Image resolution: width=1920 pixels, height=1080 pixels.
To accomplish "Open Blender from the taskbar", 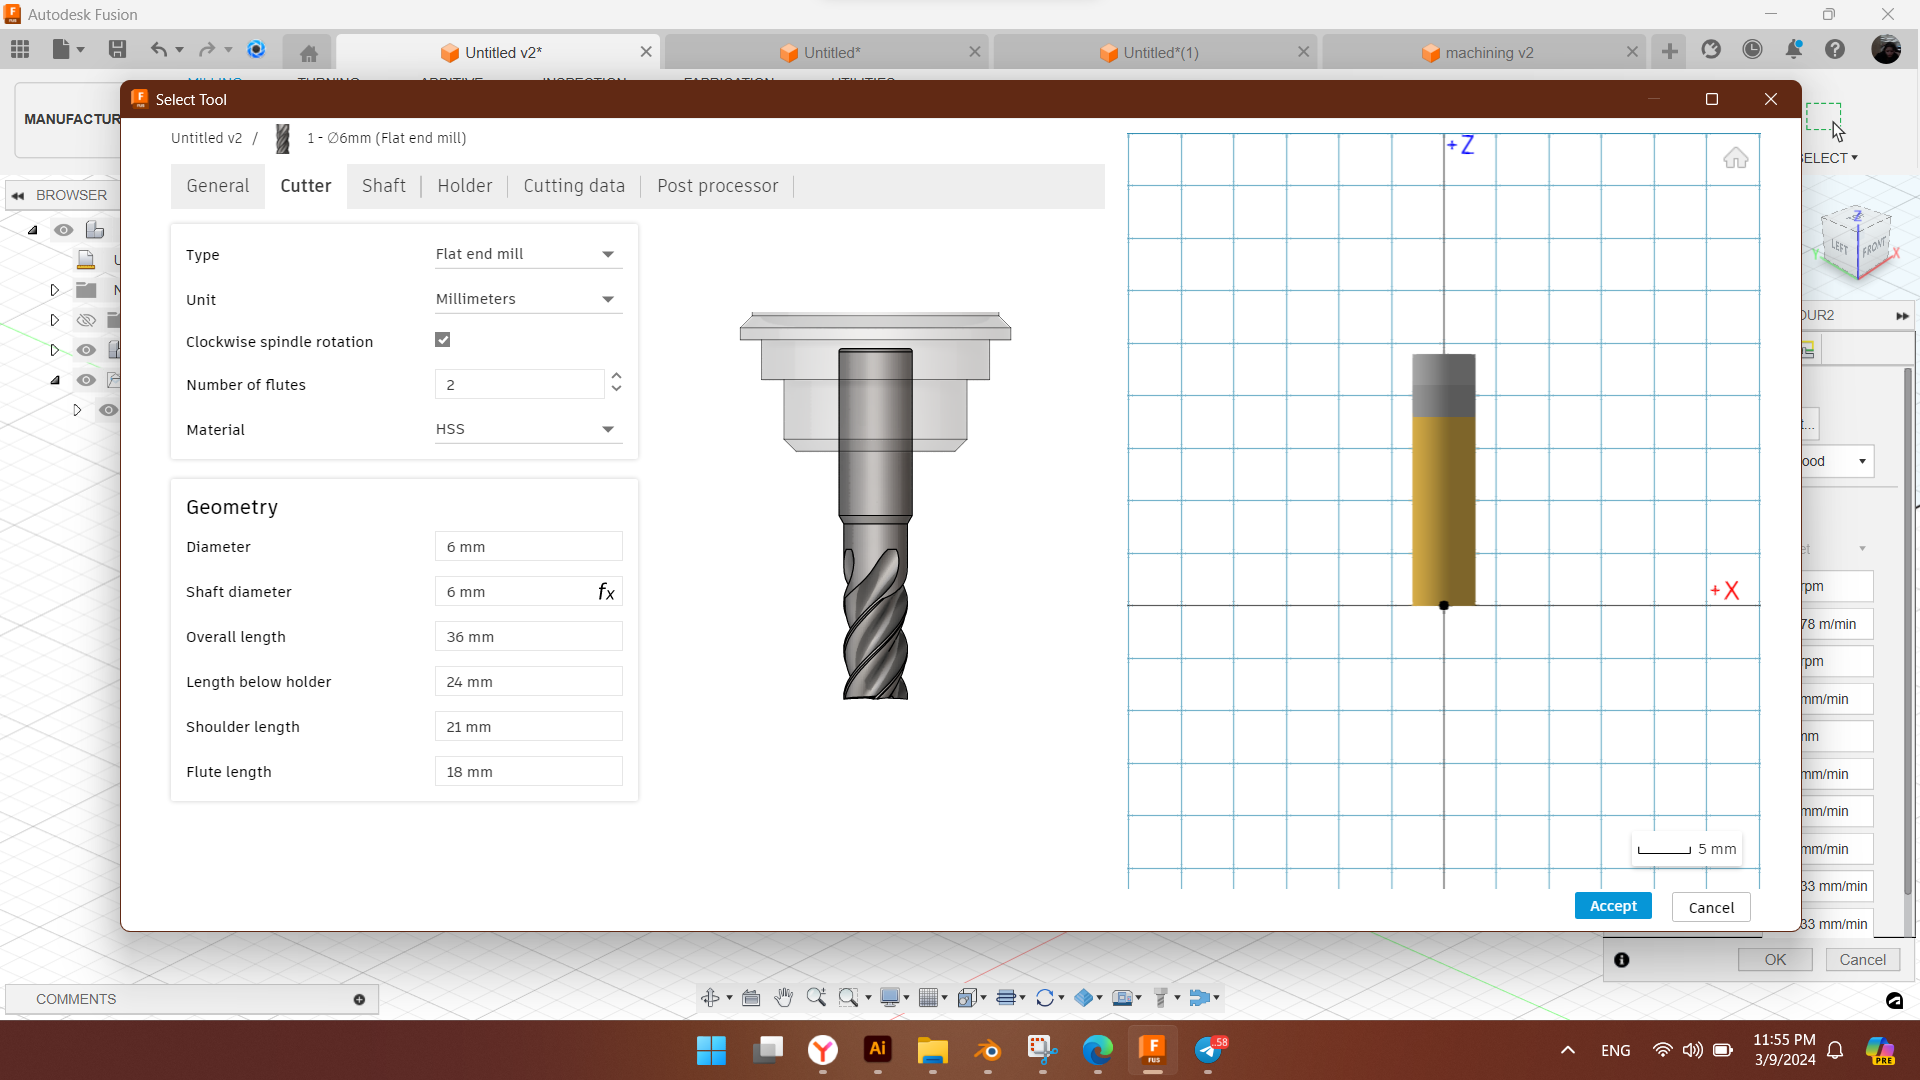I will [987, 1050].
